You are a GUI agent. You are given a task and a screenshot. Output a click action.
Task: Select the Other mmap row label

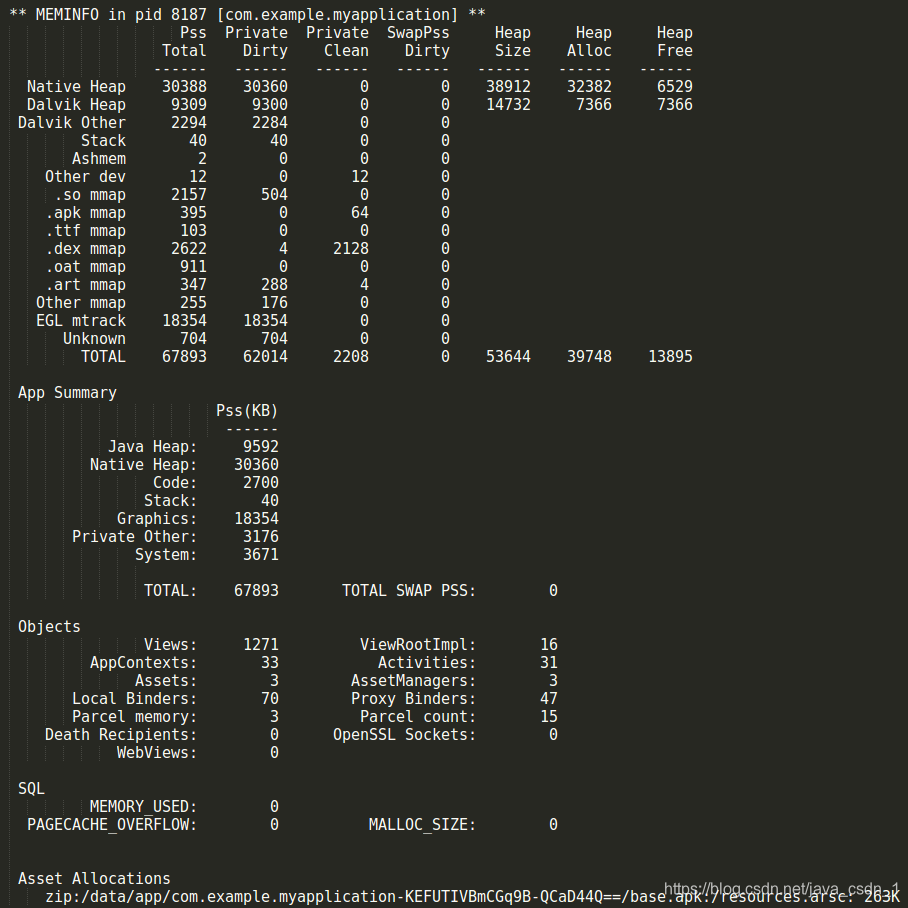click(x=80, y=302)
